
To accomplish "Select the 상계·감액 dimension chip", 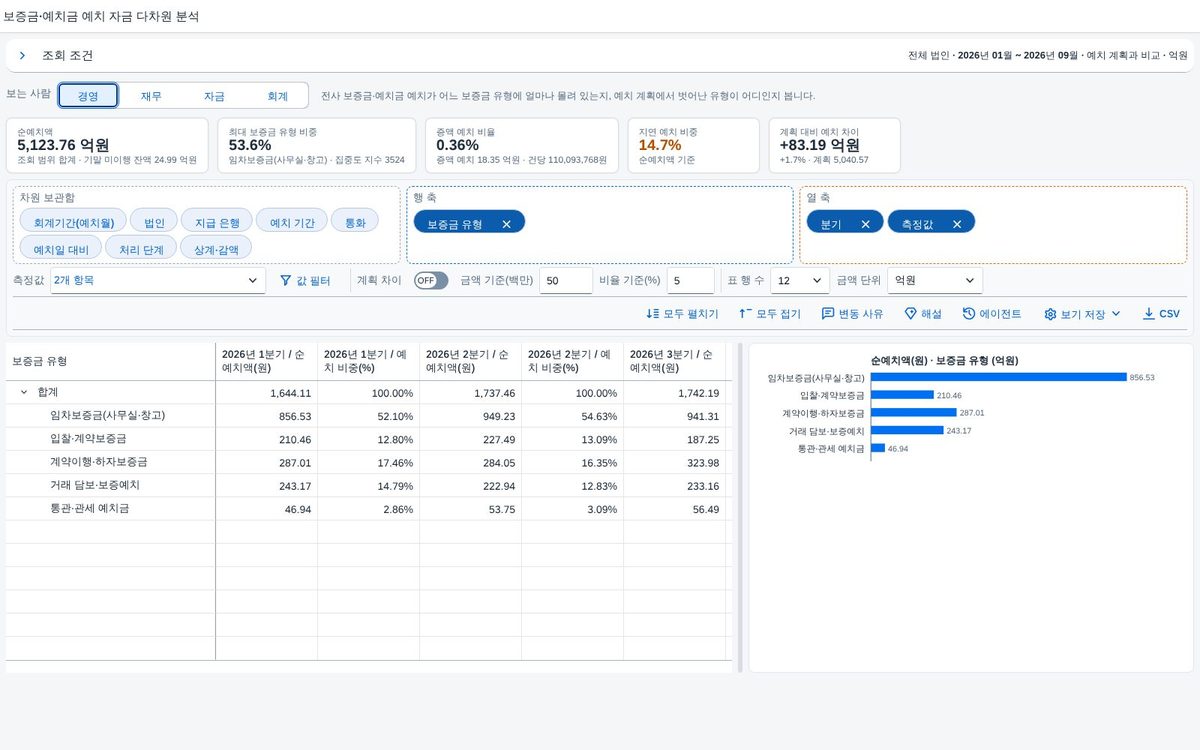I will [x=216, y=247].
